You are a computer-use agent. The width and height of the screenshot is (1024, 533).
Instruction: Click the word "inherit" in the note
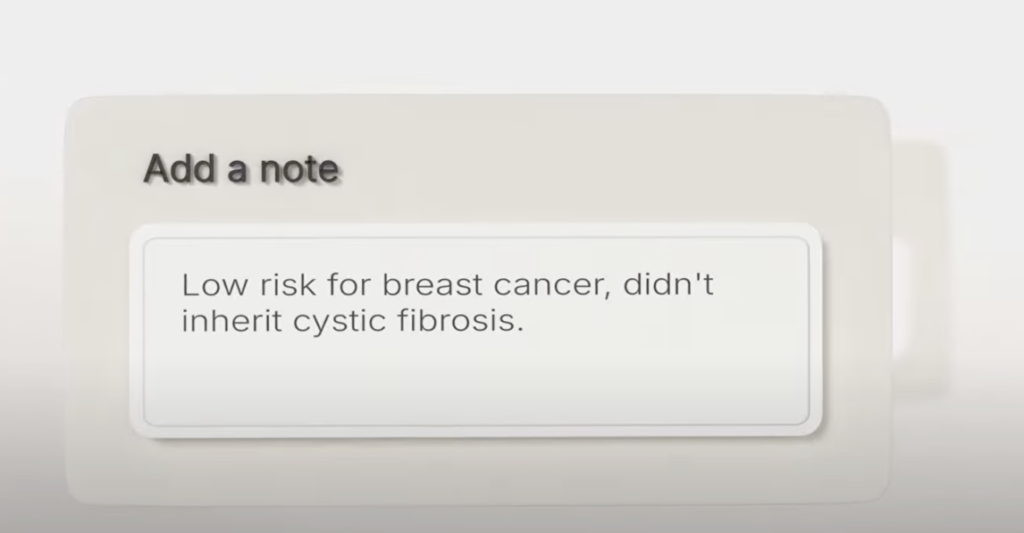coord(231,320)
